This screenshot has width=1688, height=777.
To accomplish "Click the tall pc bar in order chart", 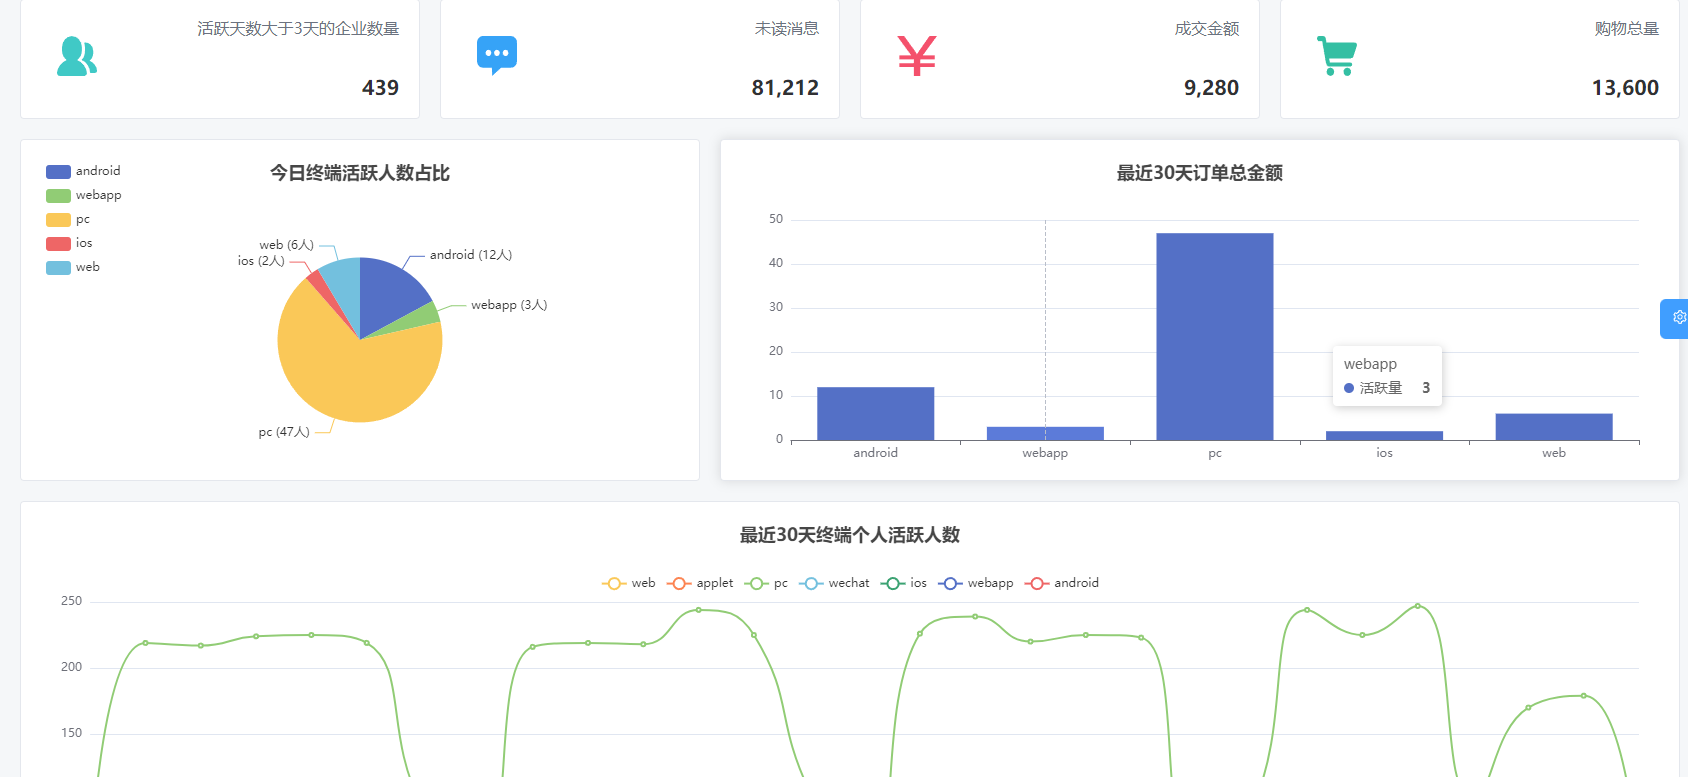I will pyautogui.click(x=1215, y=336).
